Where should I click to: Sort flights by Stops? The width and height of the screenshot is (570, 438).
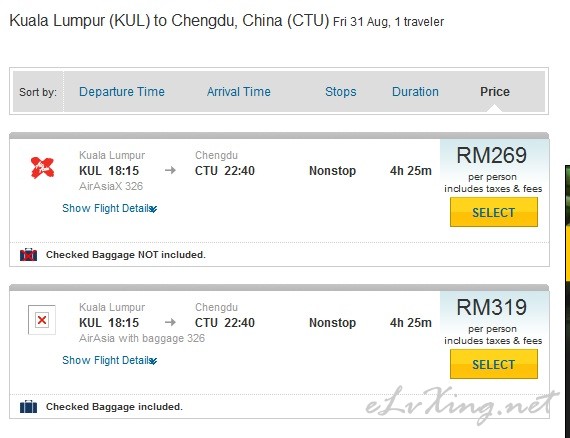pyautogui.click(x=341, y=92)
